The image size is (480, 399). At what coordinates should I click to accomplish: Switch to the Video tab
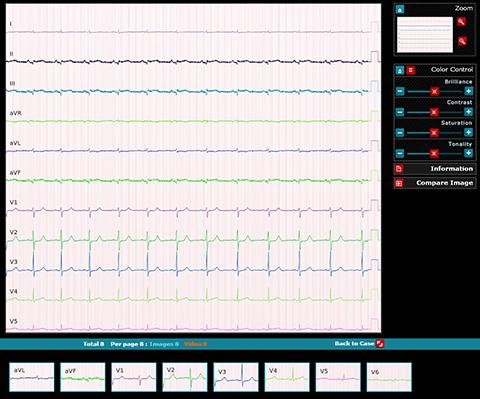click(x=195, y=344)
